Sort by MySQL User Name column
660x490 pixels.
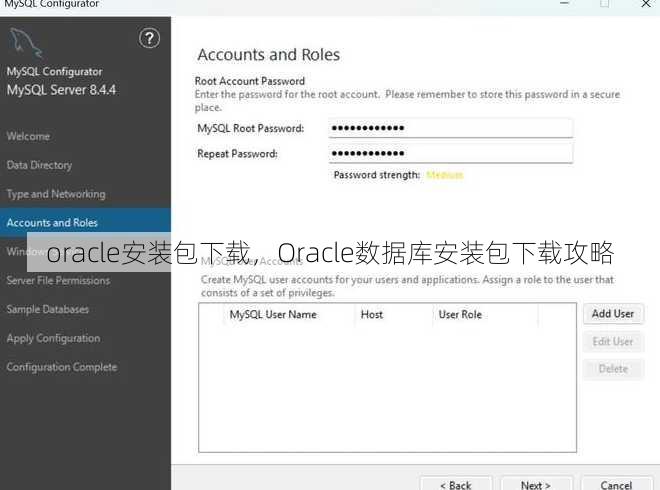point(273,314)
